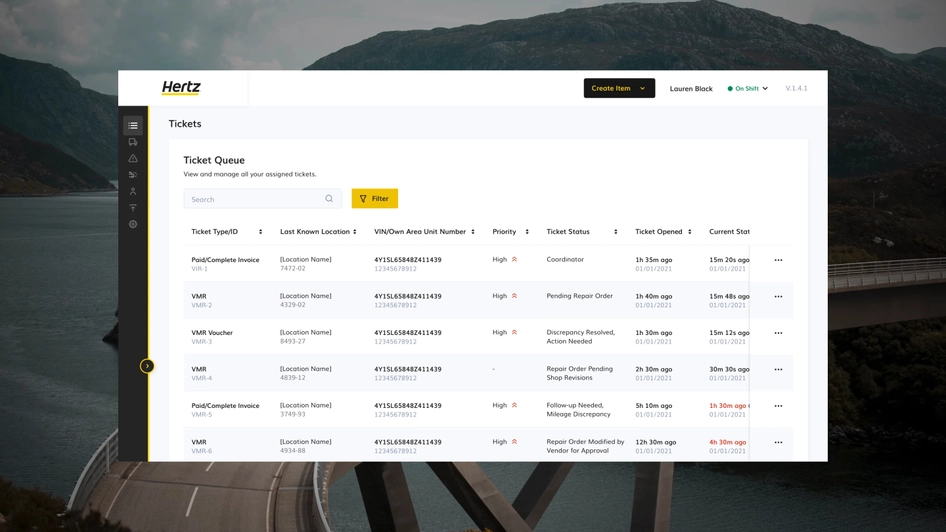This screenshot has width=946, height=532.
Task: Open the settings gear icon in sidebar
Action: click(133, 224)
